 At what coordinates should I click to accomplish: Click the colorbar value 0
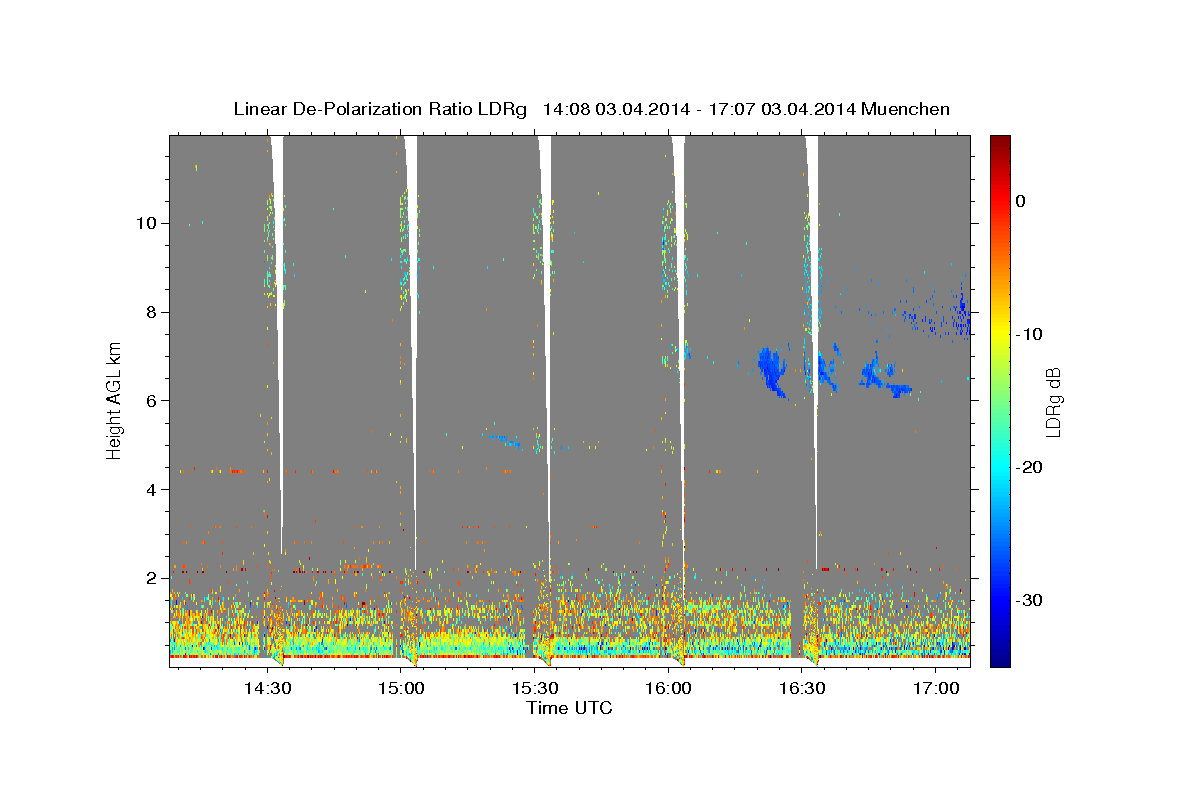pos(1021,201)
